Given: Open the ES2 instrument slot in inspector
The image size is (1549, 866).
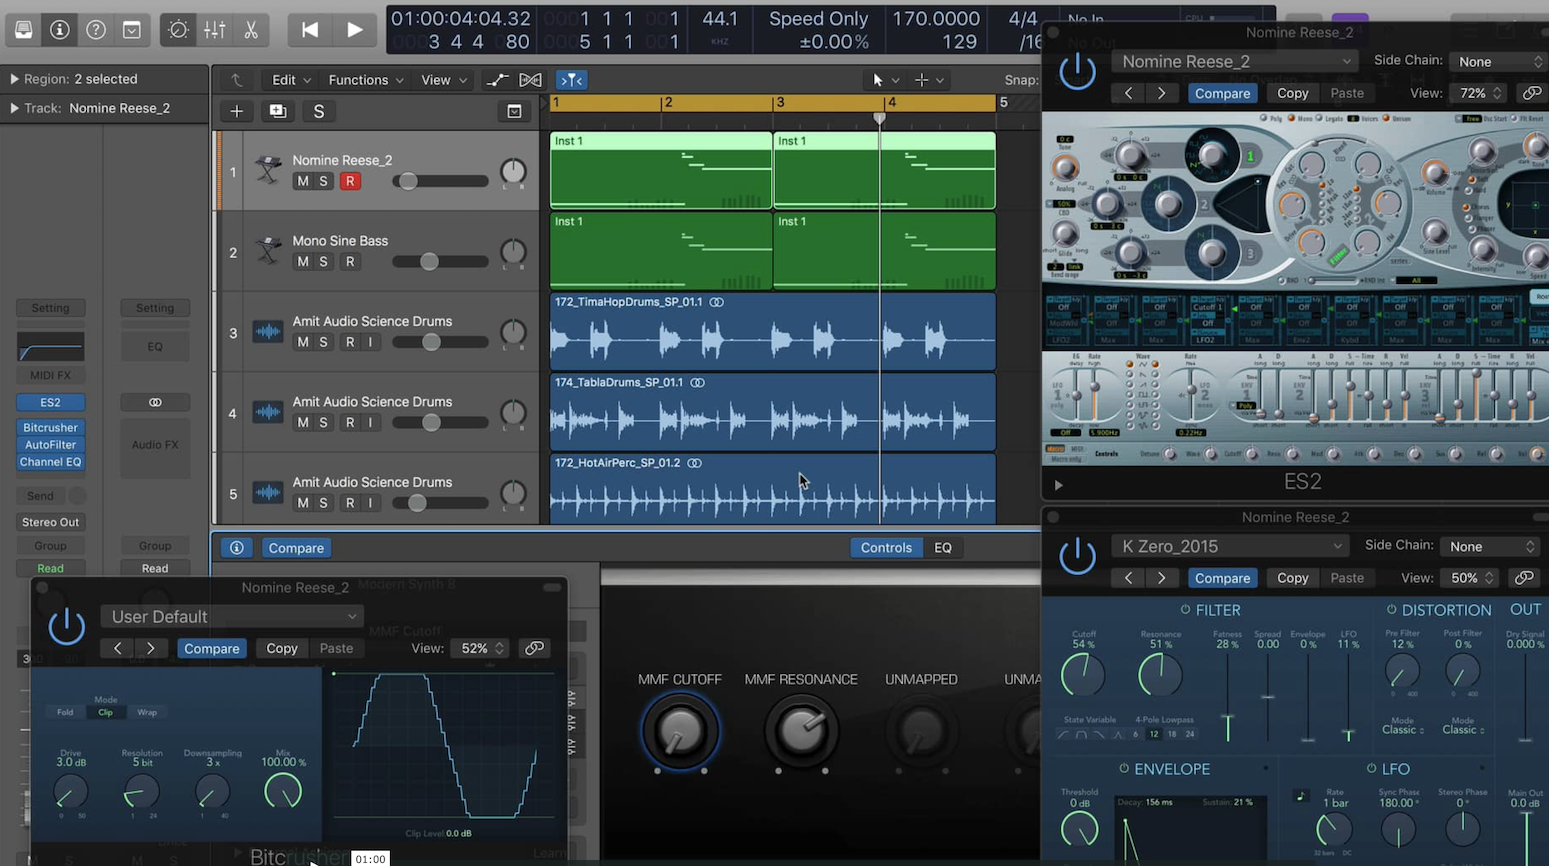Looking at the screenshot, I should point(50,402).
